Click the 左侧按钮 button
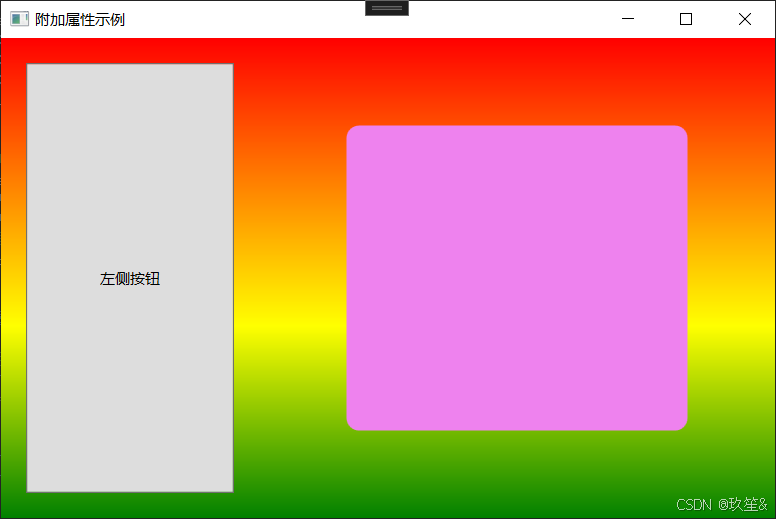The height and width of the screenshot is (519, 776). tap(130, 278)
